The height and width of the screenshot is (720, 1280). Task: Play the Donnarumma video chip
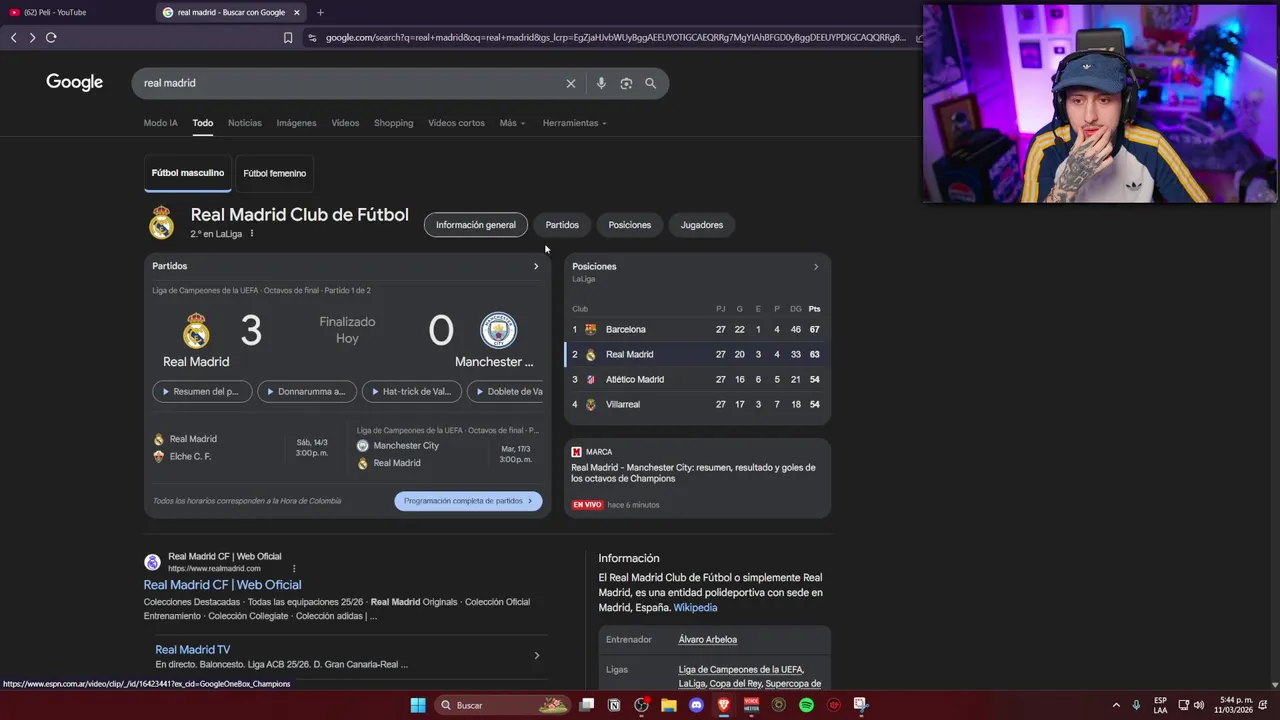tap(307, 392)
